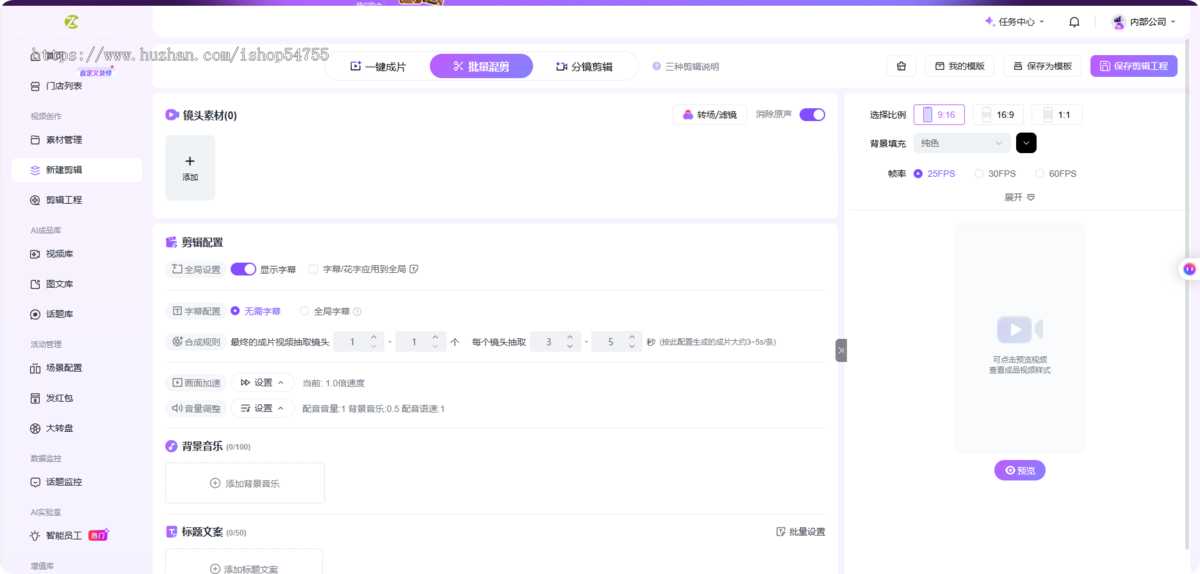This screenshot has height=574, width=1200.
Task: Select 新建剪辑 in the sidebar
Action: click(76, 170)
